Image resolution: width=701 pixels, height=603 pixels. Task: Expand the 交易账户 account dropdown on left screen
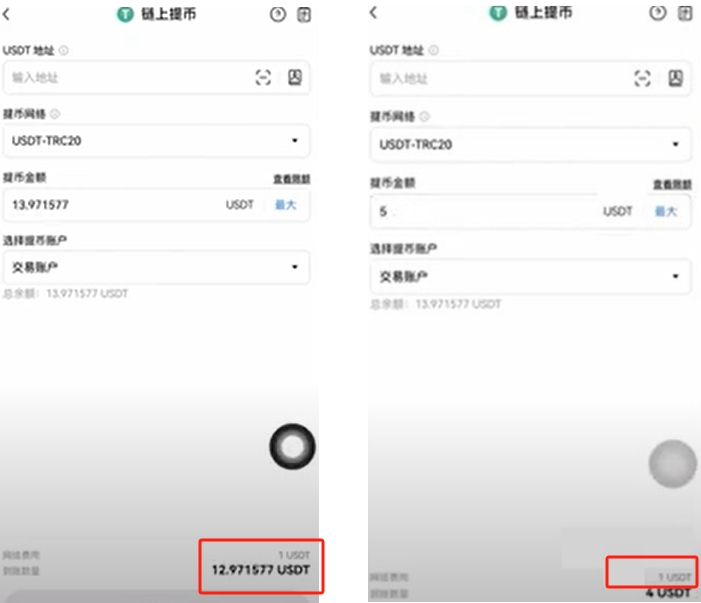[x=156, y=267]
